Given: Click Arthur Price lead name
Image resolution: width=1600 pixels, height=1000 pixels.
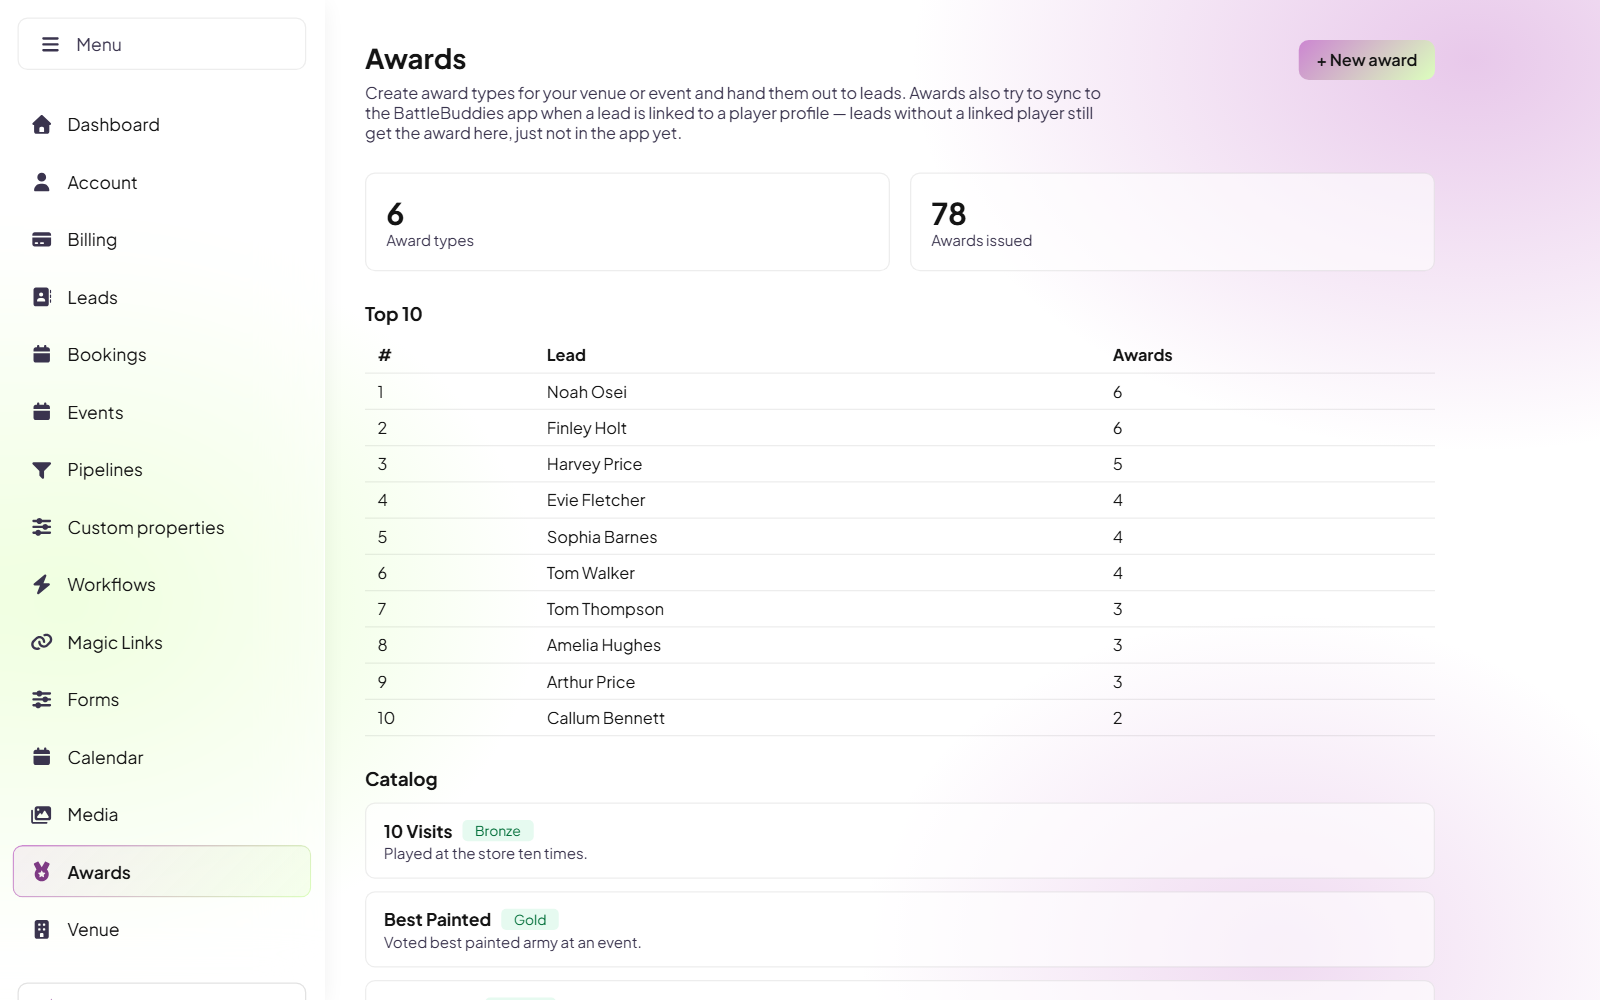Looking at the screenshot, I should pos(591,682).
